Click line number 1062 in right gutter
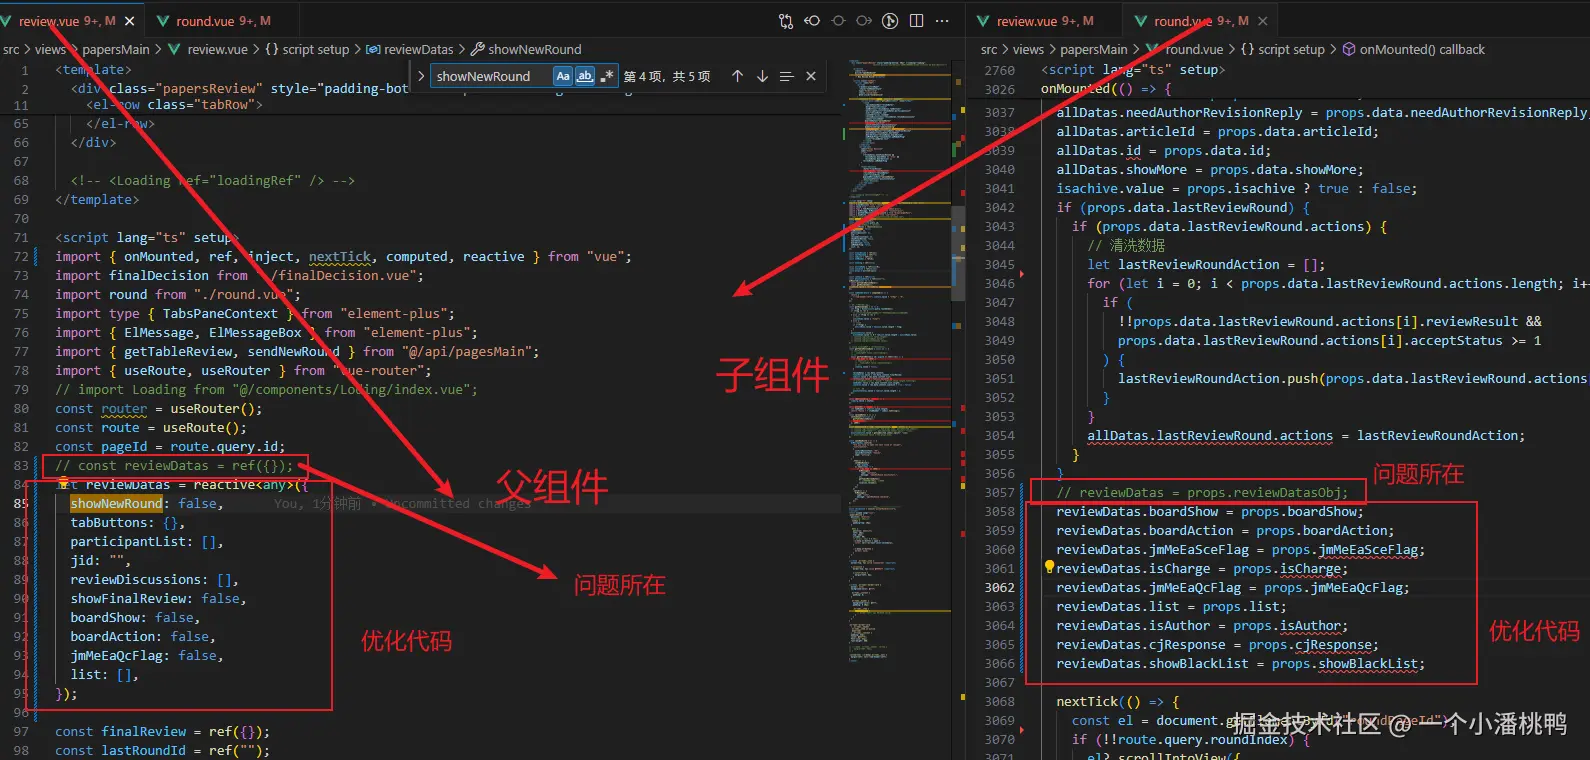This screenshot has height=760, width=1590. [1000, 587]
